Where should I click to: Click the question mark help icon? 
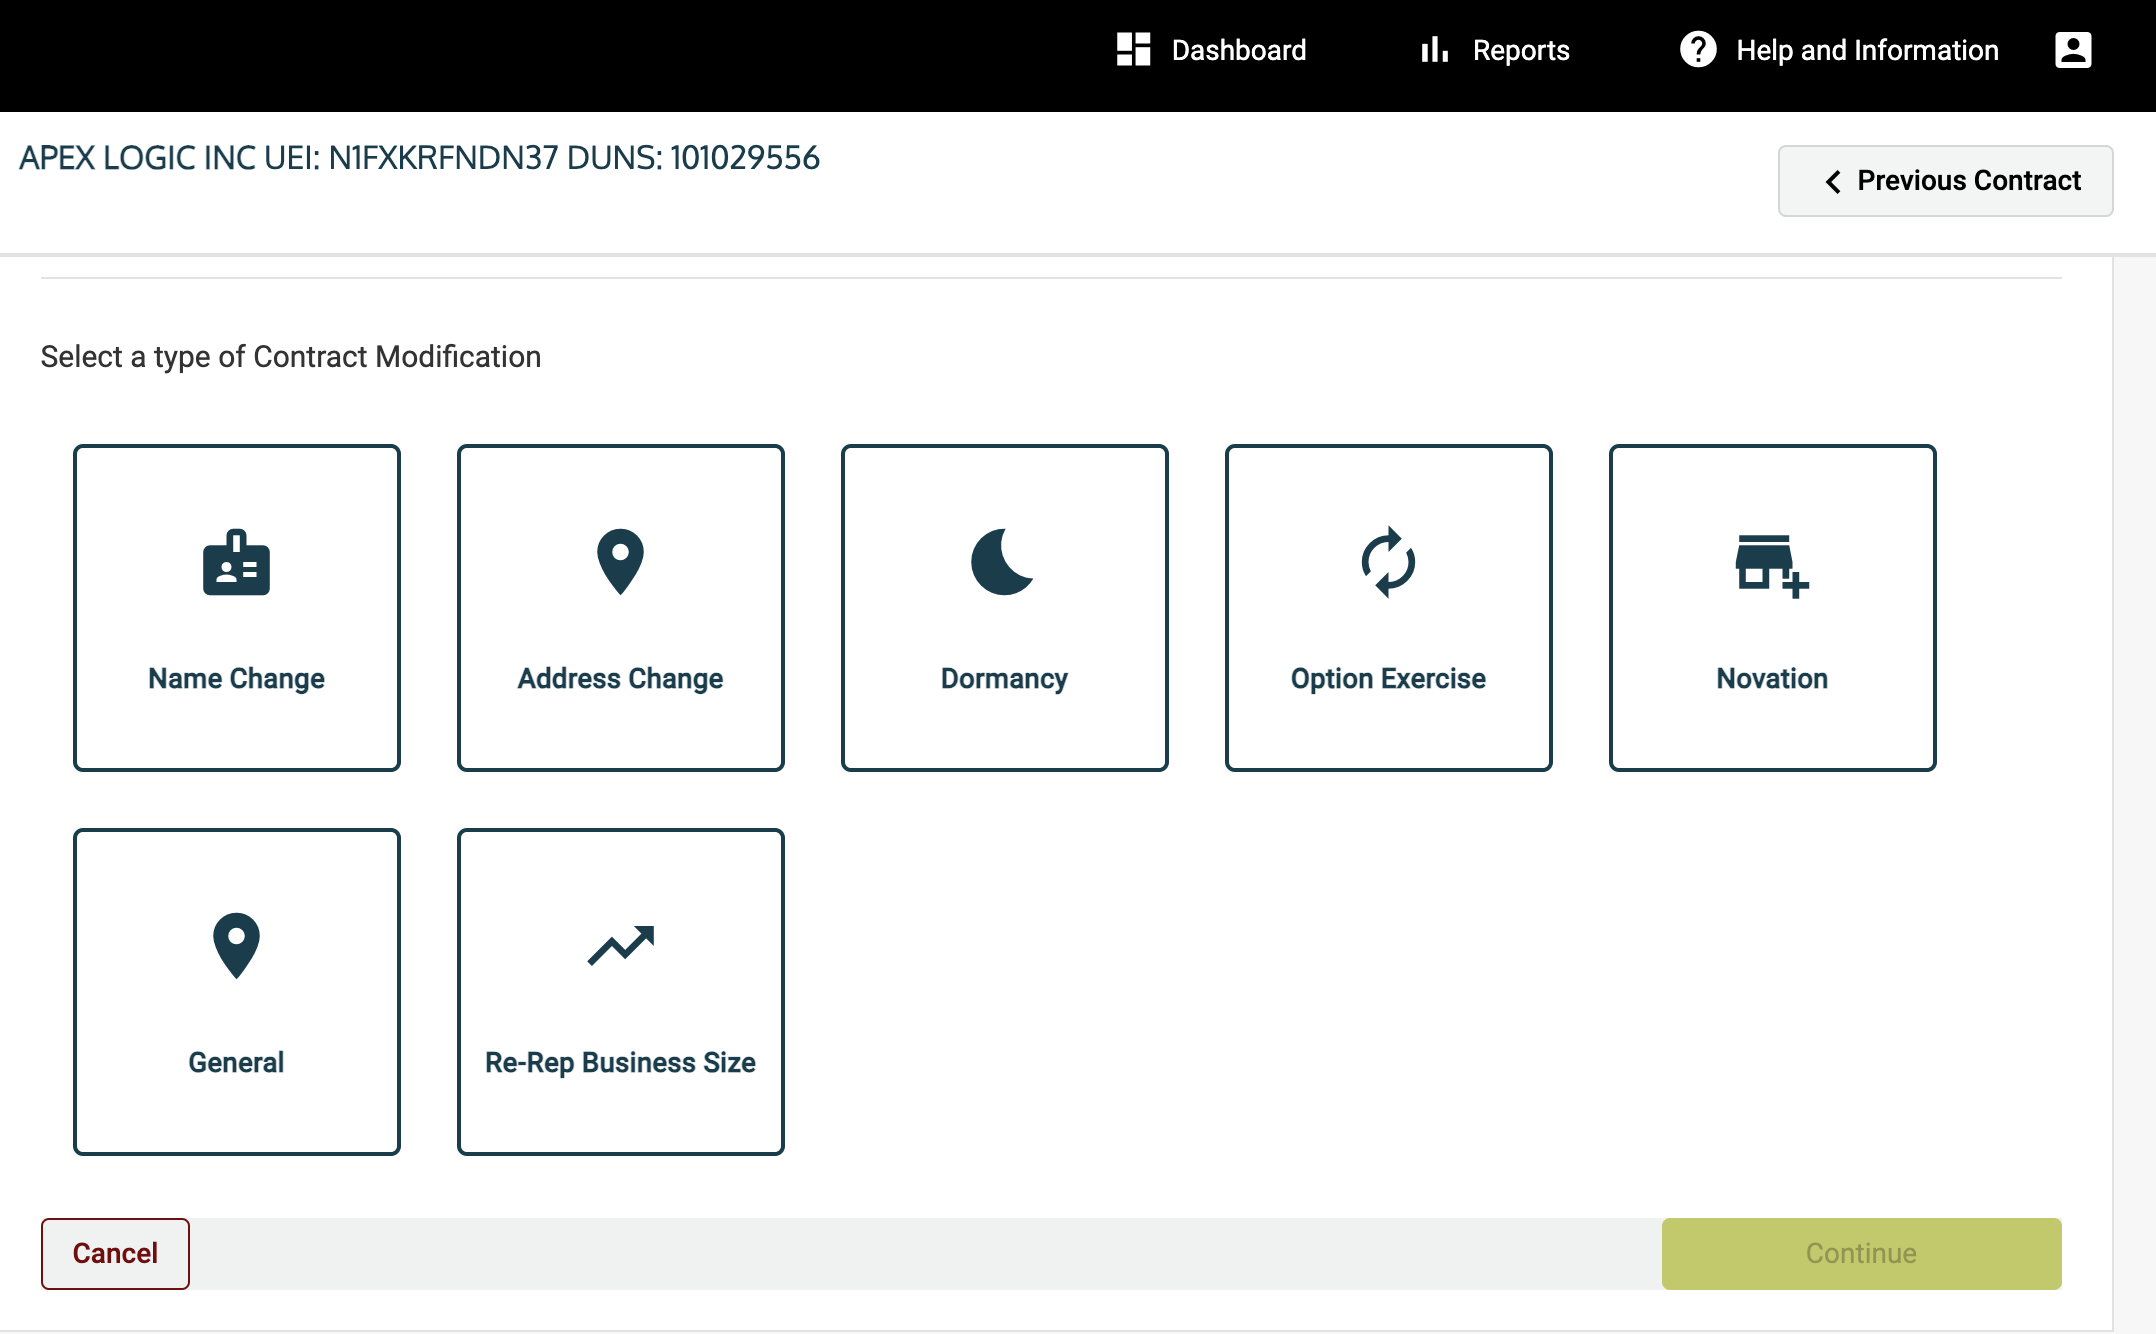point(1697,50)
